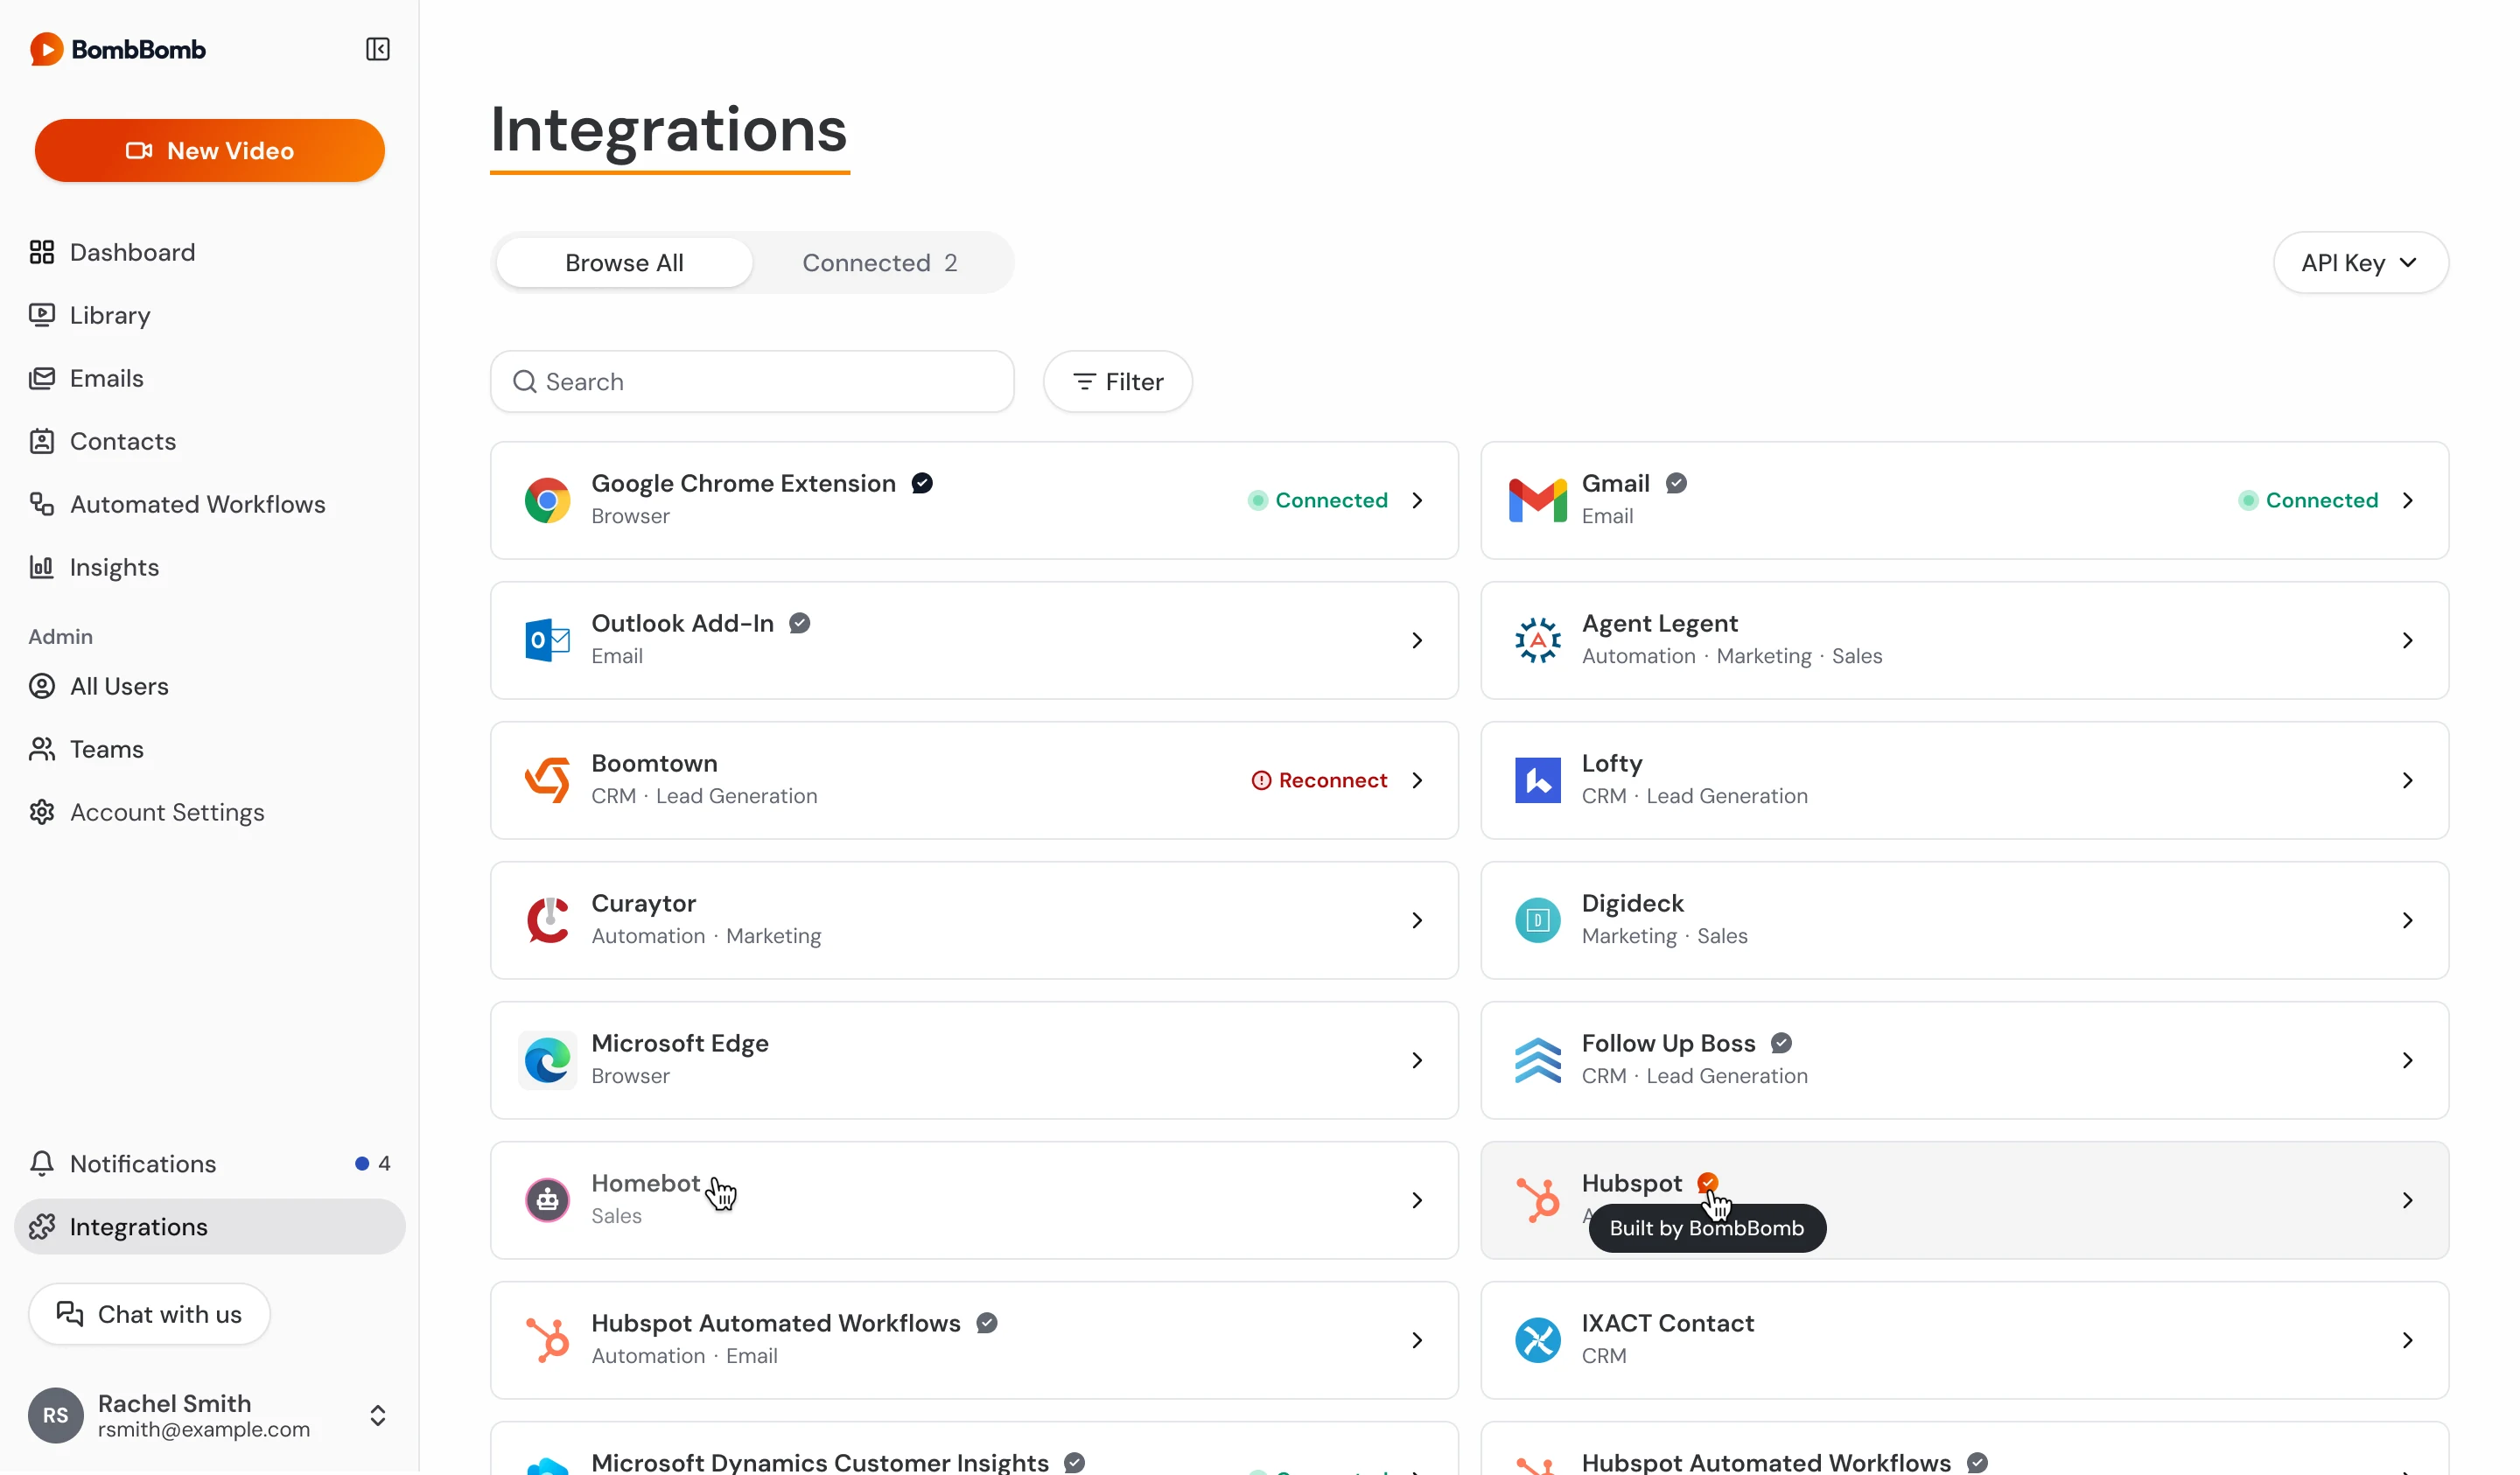Click the Gmail logo icon

click(x=1537, y=500)
